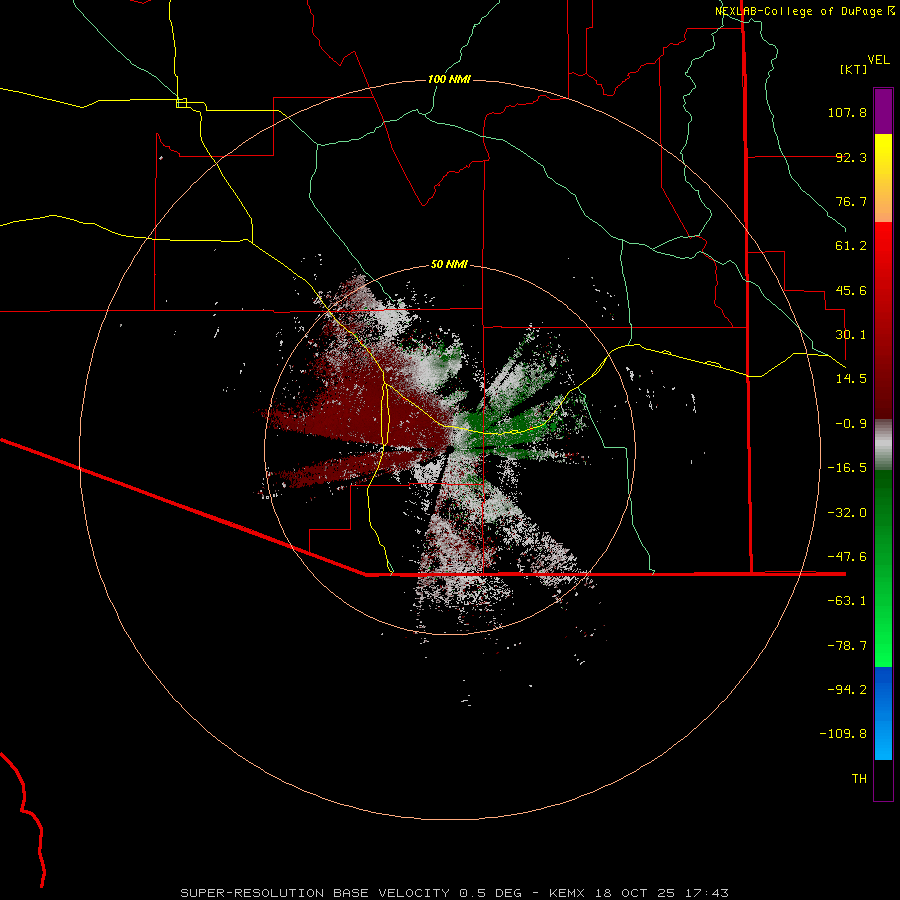Click the -63.1 velocity scale value
The image size is (900, 900).
847,601
